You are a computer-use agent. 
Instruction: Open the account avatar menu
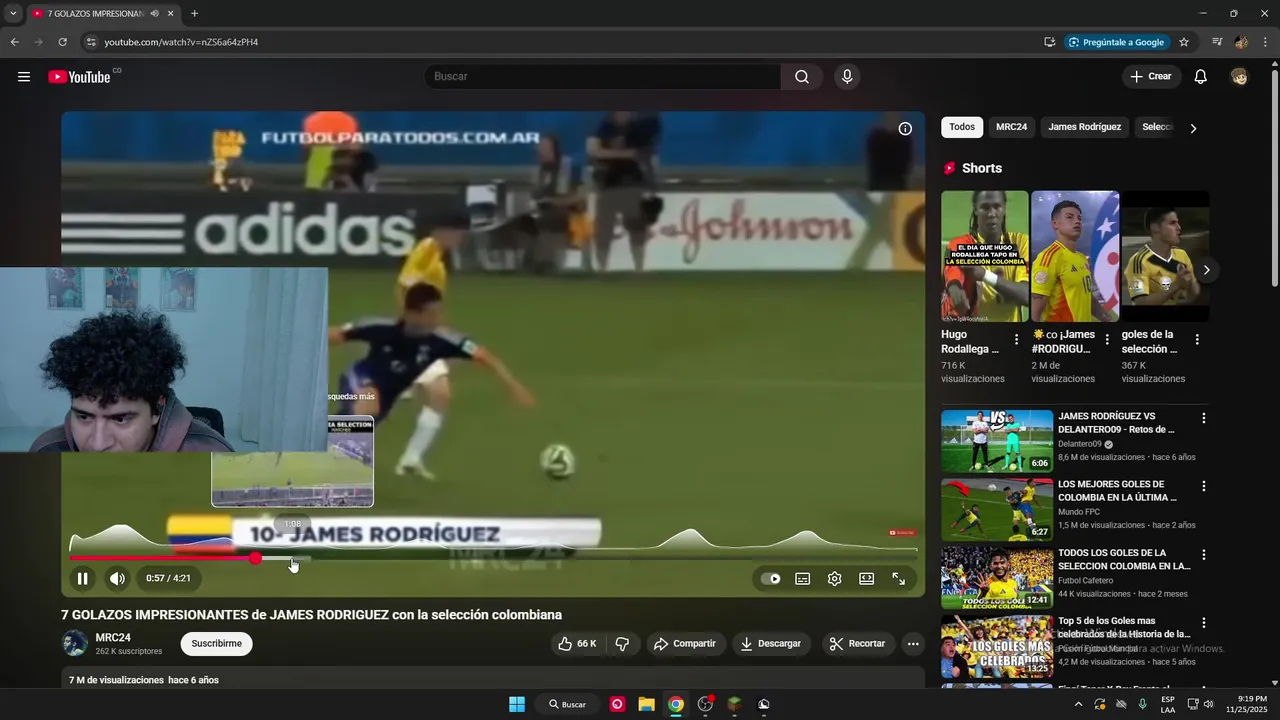pyautogui.click(x=1240, y=77)
